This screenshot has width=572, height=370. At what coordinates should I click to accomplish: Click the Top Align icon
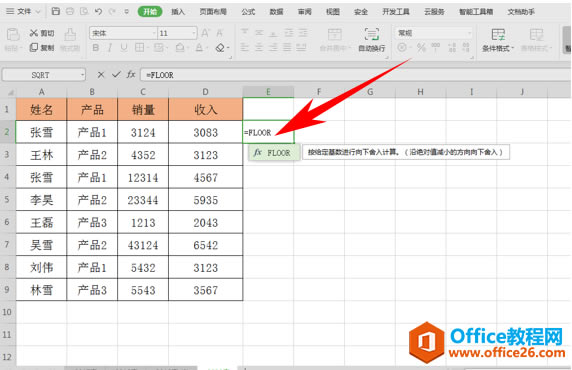click(x=245, y=33)
